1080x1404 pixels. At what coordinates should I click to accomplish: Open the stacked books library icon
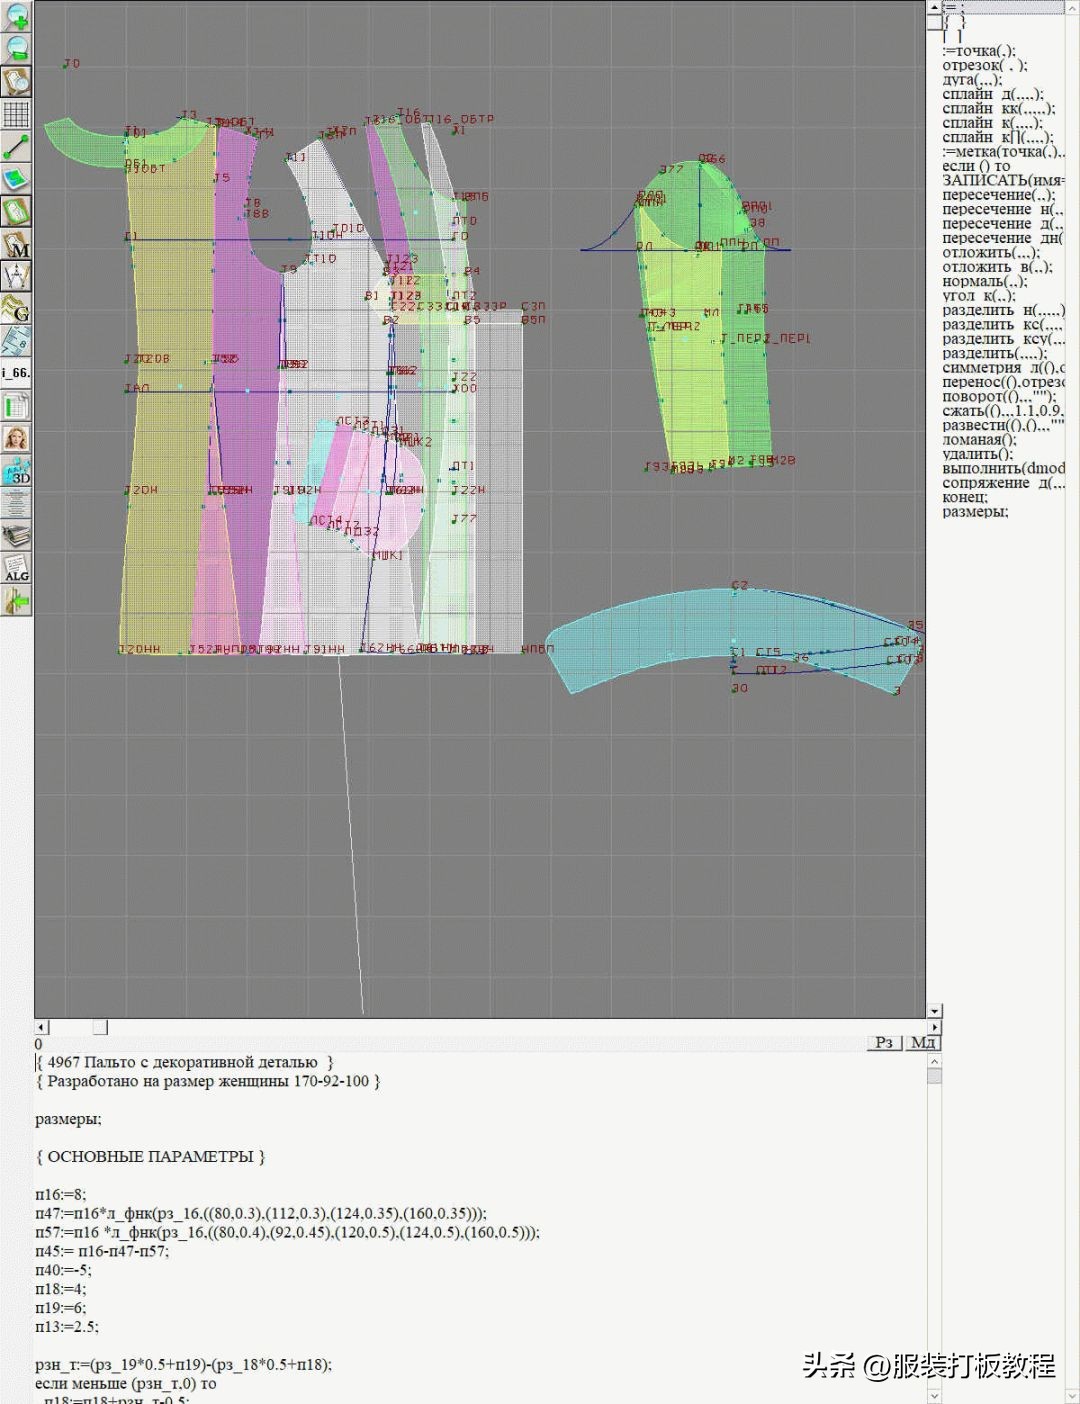tap(16, 536)
